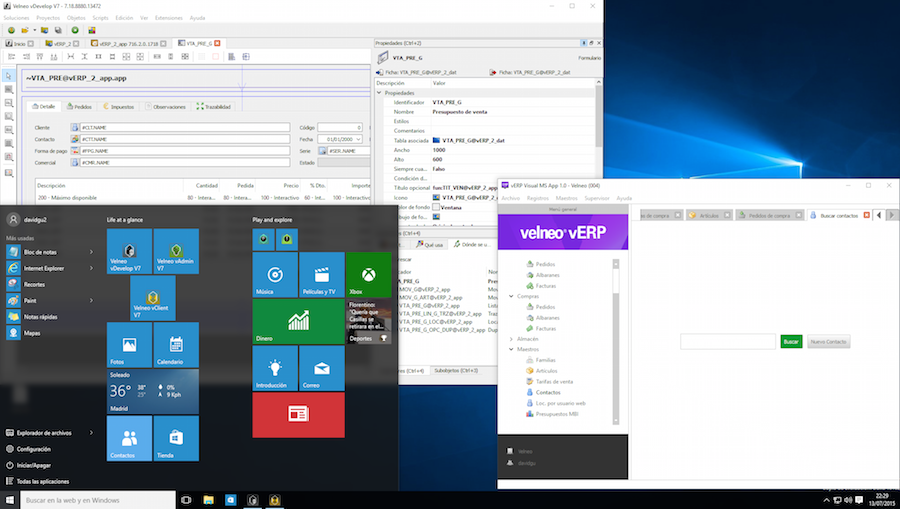Click the taskbar search box
900x509 pixels.
click(98, 500)
